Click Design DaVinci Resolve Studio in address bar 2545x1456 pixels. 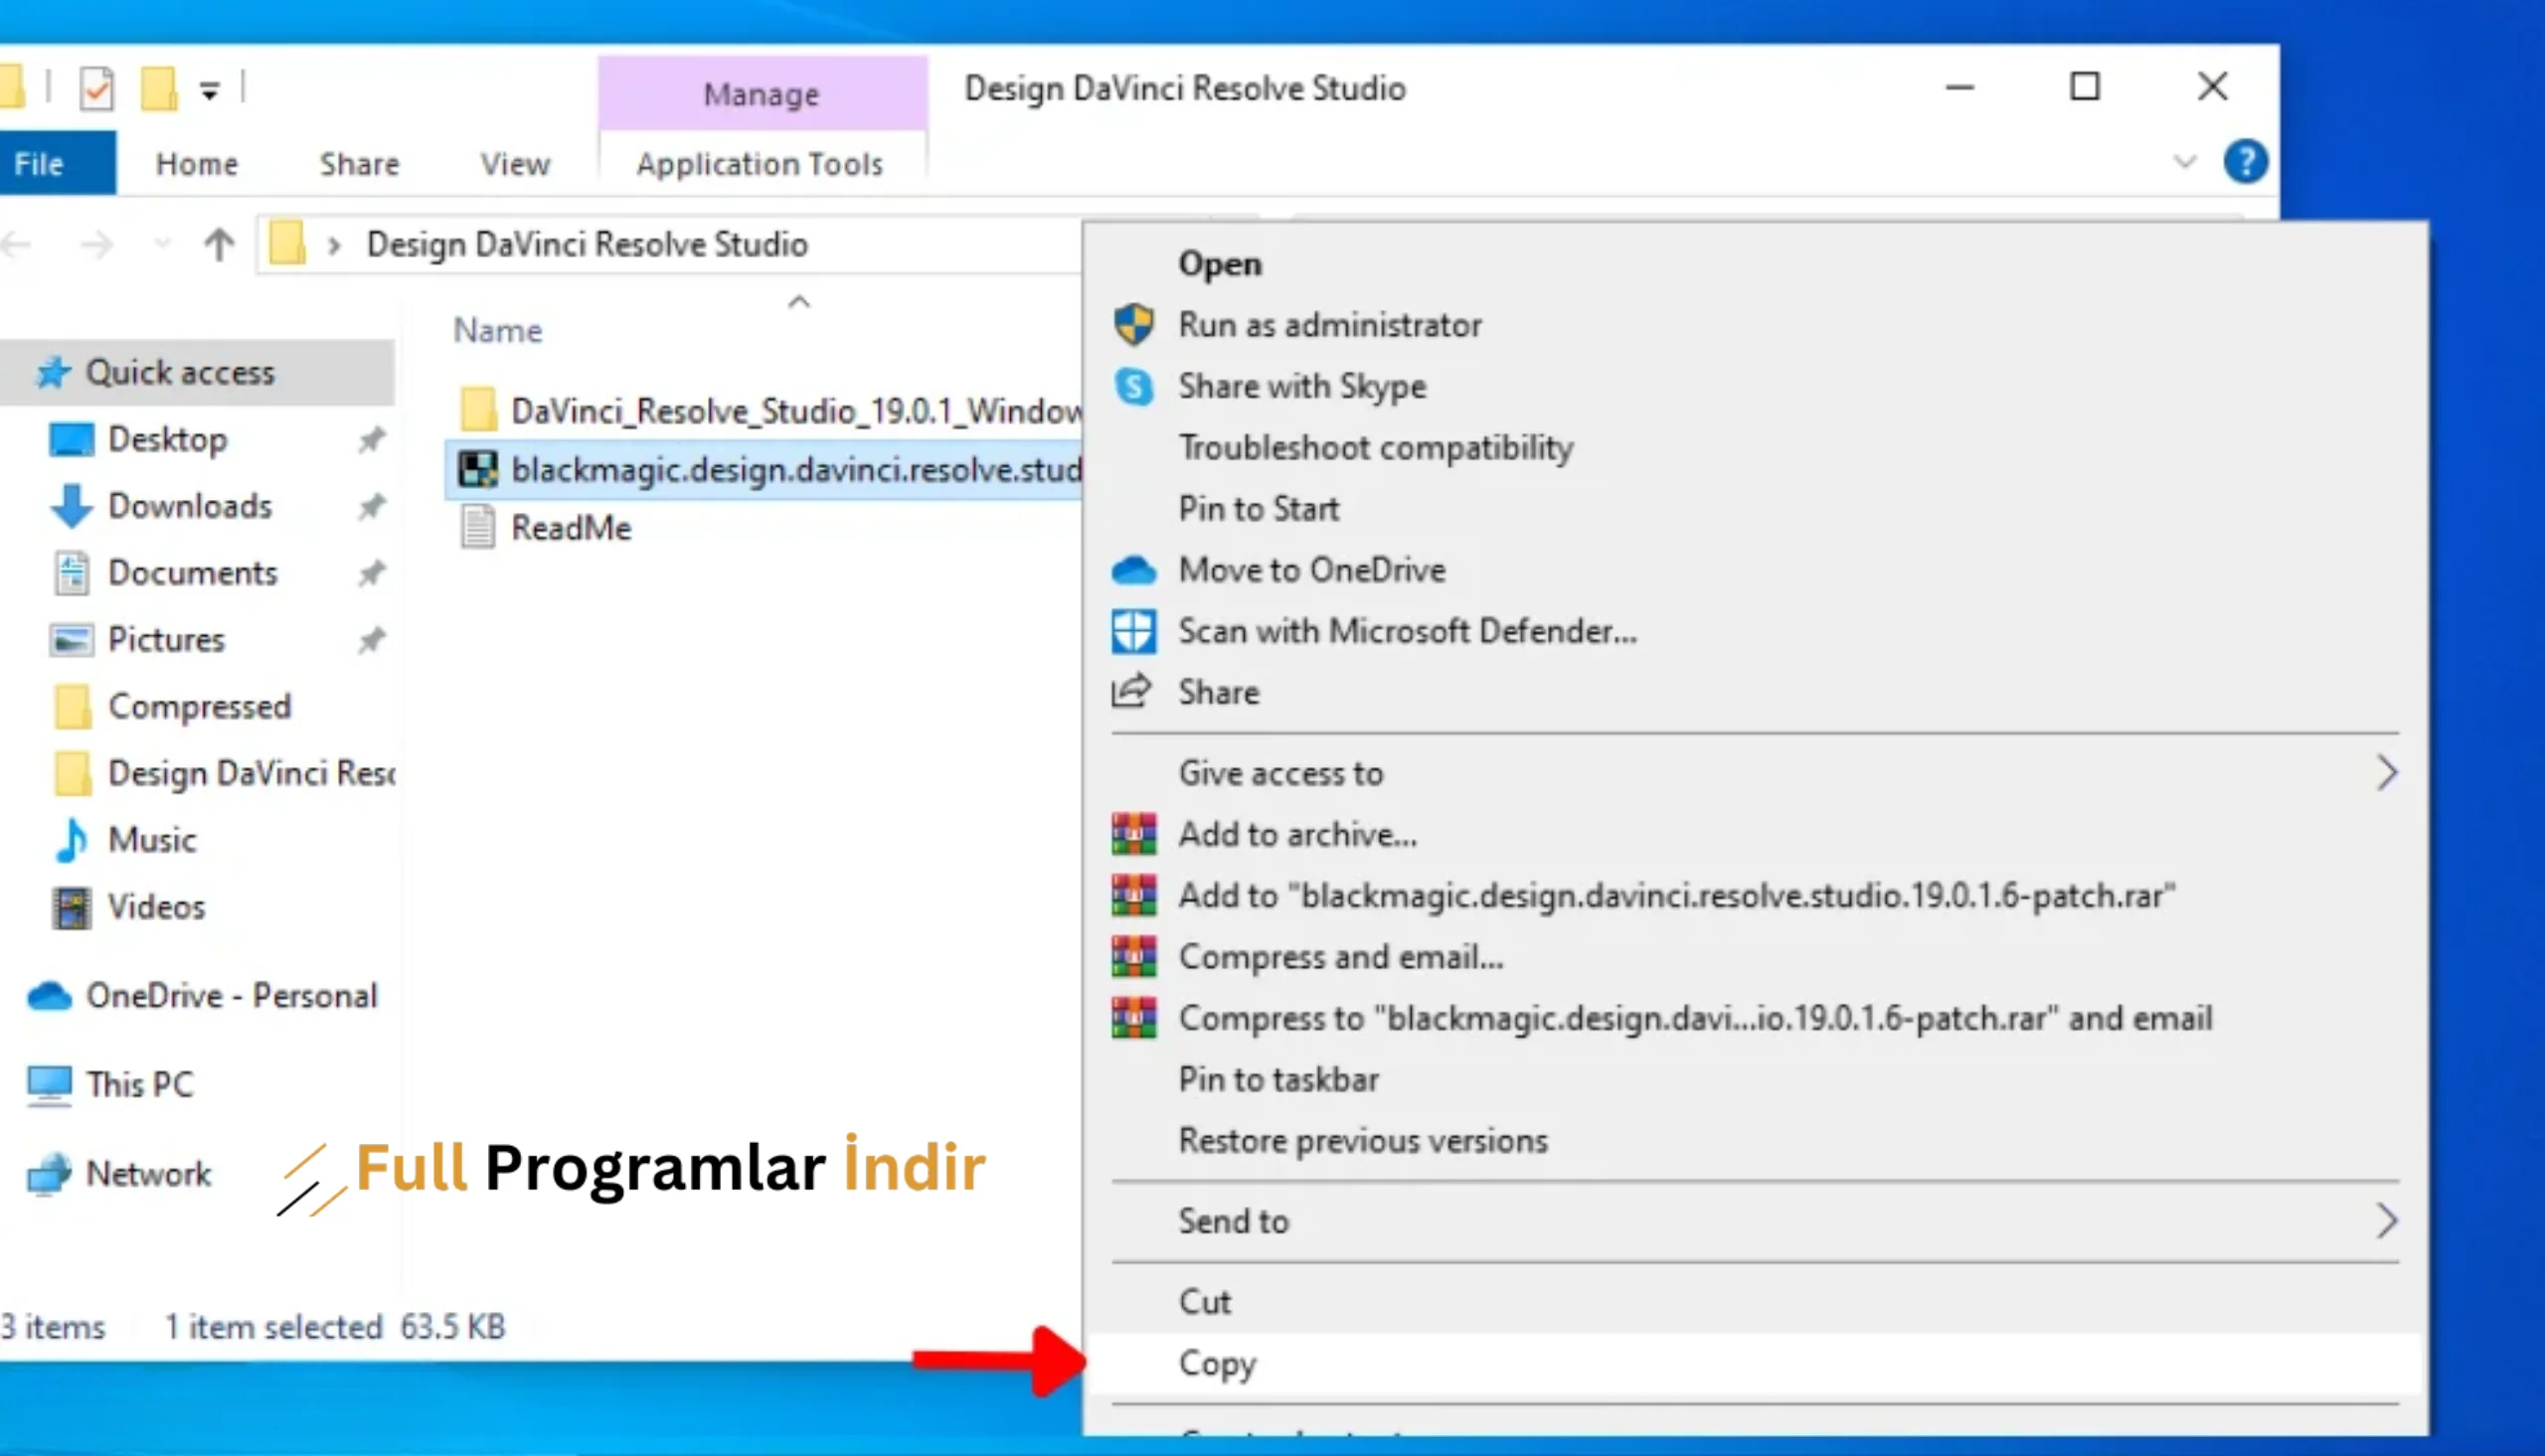click(x=587, y=244)
